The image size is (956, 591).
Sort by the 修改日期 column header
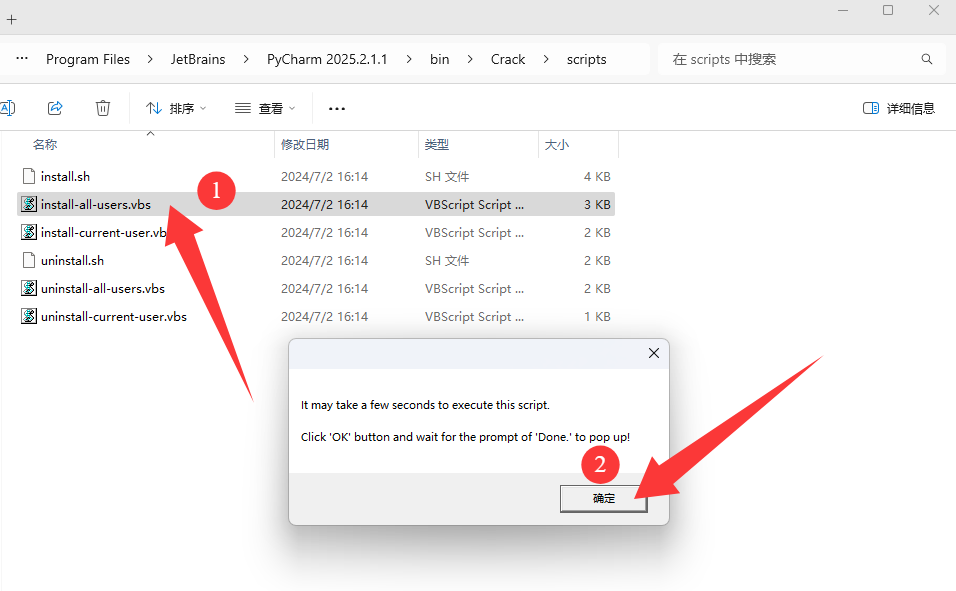pos(305,145)
